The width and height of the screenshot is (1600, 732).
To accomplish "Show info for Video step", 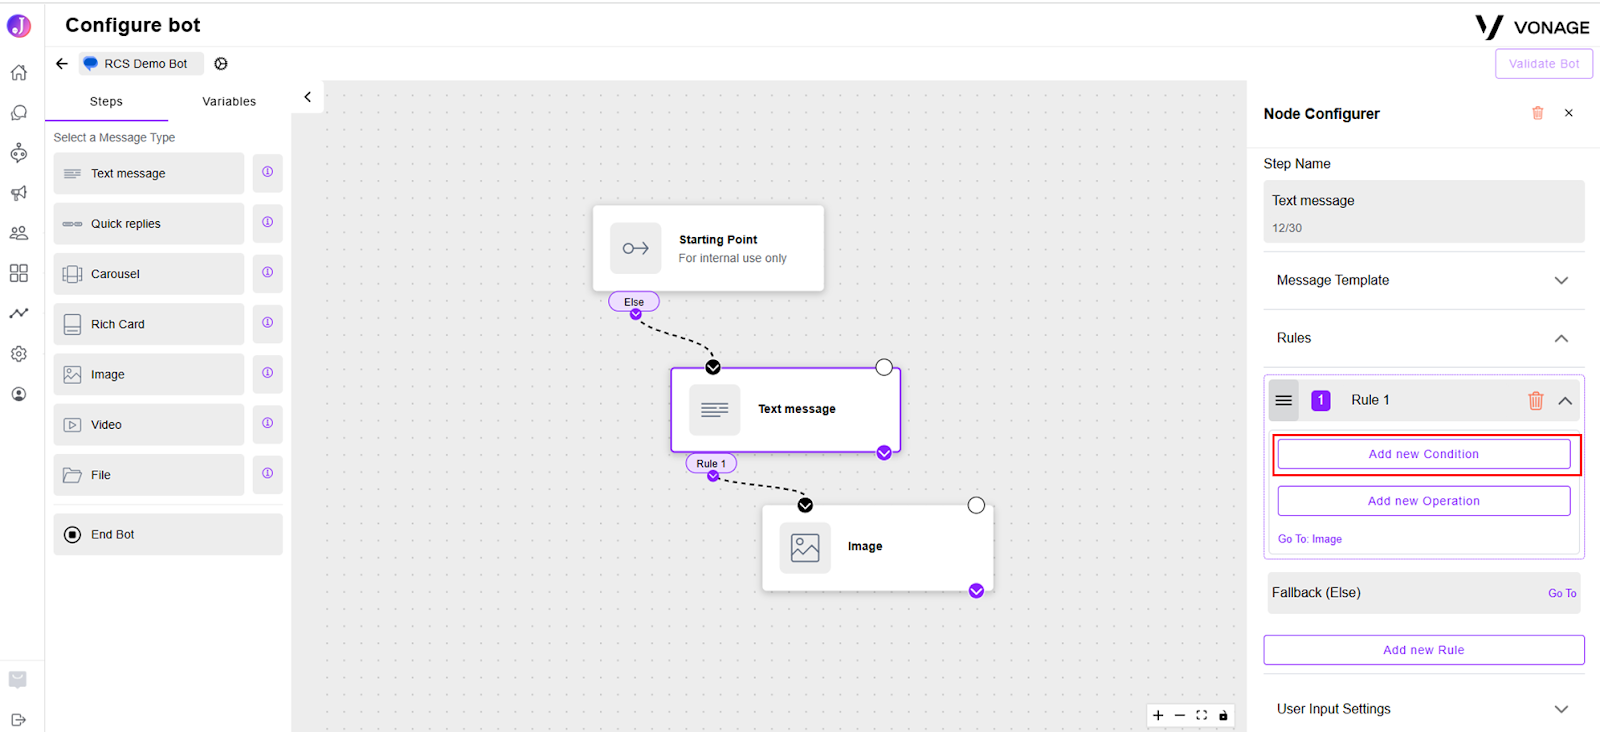I will [267, 423].
